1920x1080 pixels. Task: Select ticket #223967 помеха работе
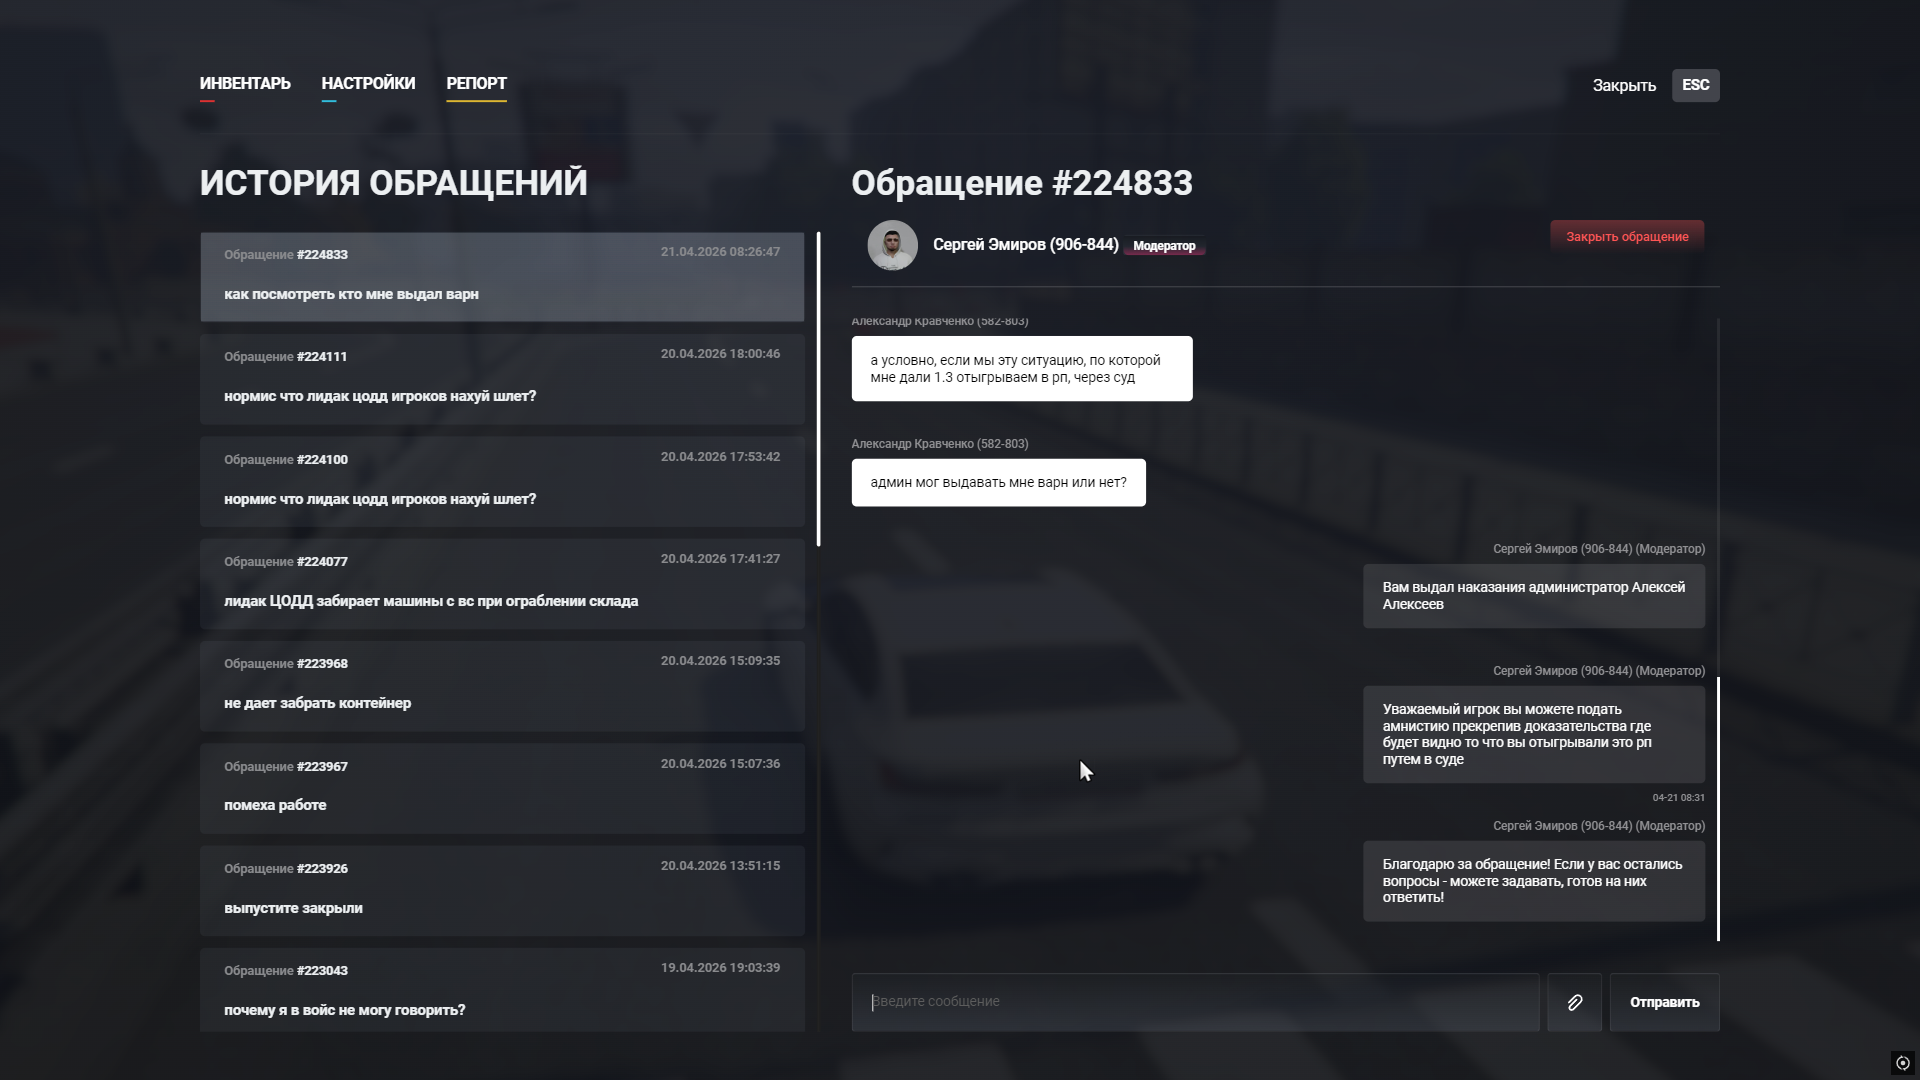[502, 788]
